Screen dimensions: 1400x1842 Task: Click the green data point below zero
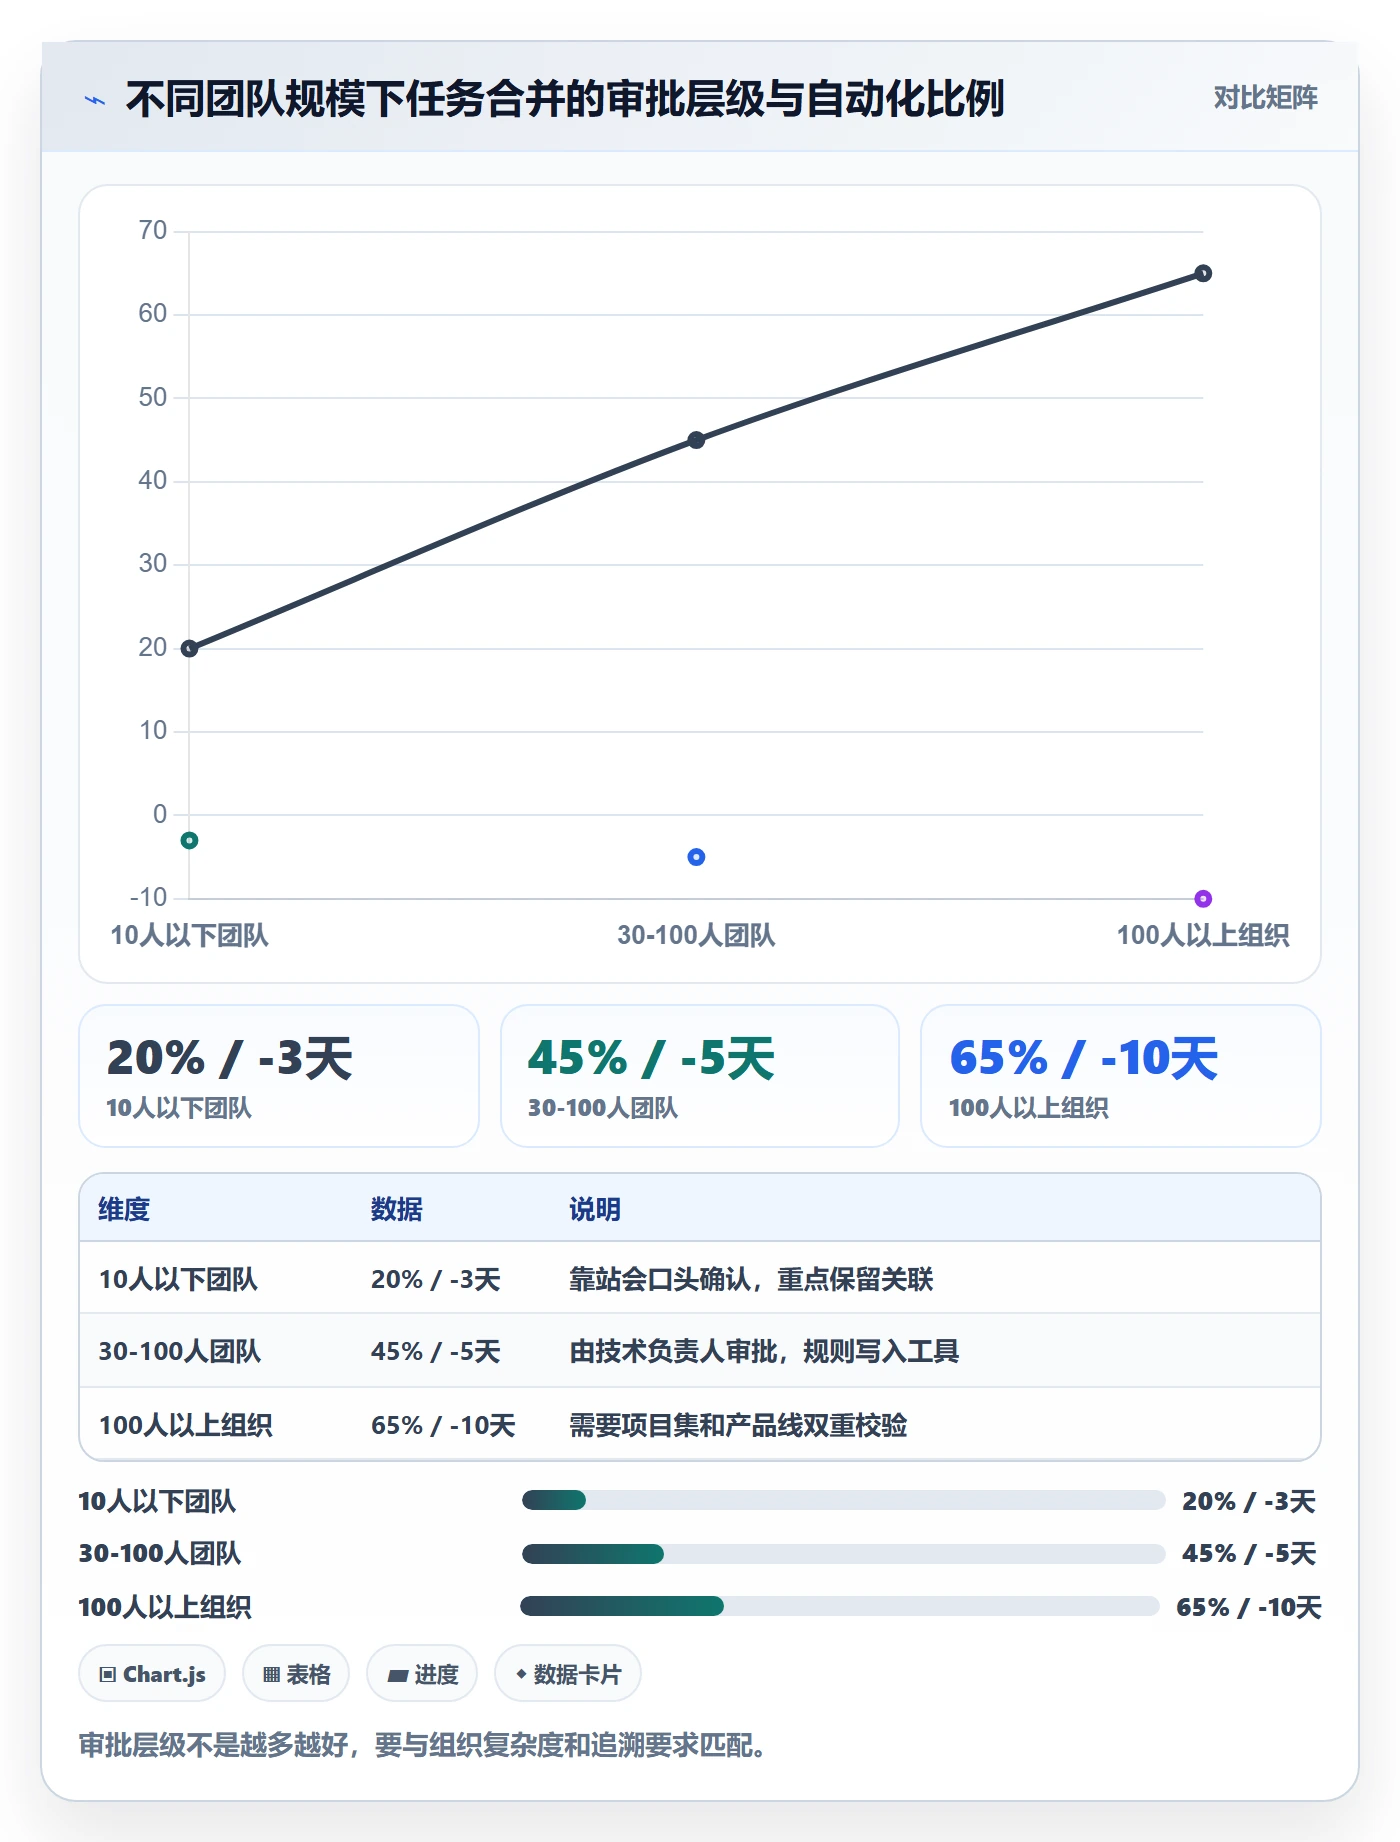(189, 840)
